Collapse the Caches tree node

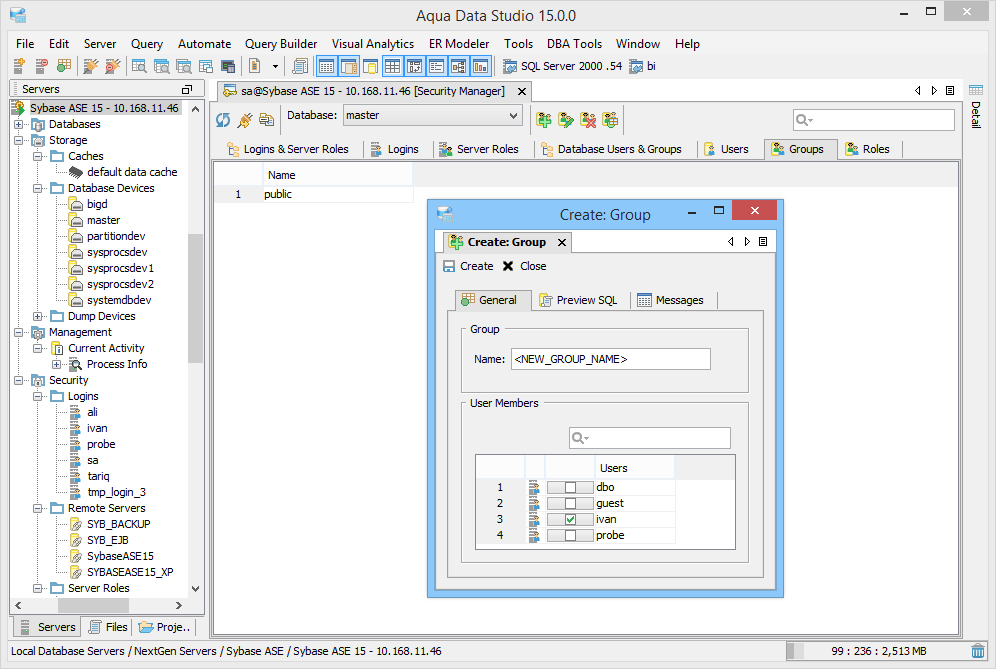coord(37,156)
